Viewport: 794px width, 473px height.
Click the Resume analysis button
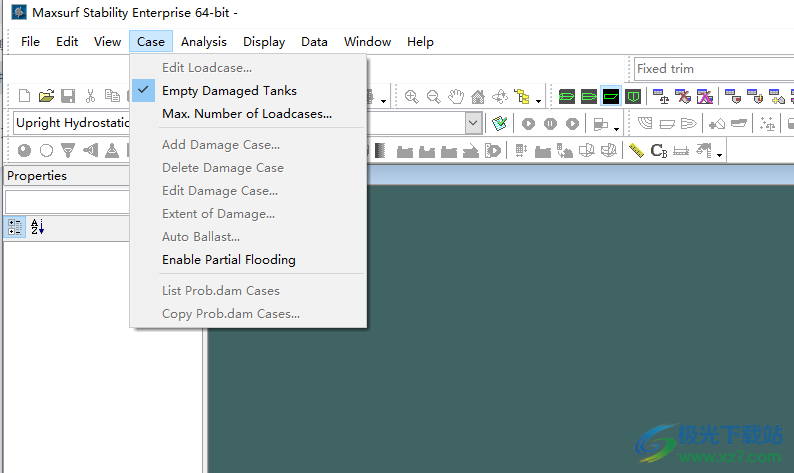pos(572,124)
